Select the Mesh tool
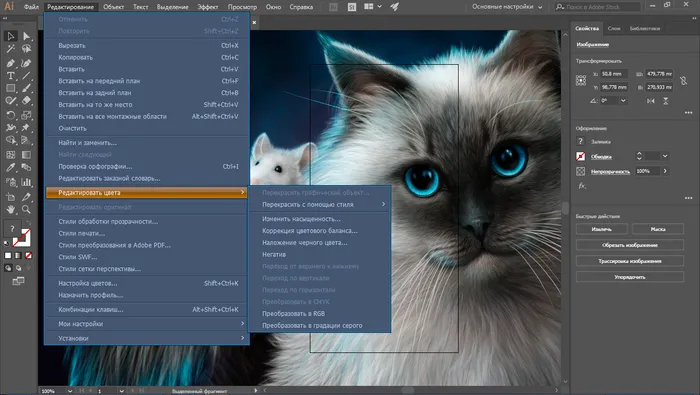Screen dimensions: 700x395 [x=11, y=155]
